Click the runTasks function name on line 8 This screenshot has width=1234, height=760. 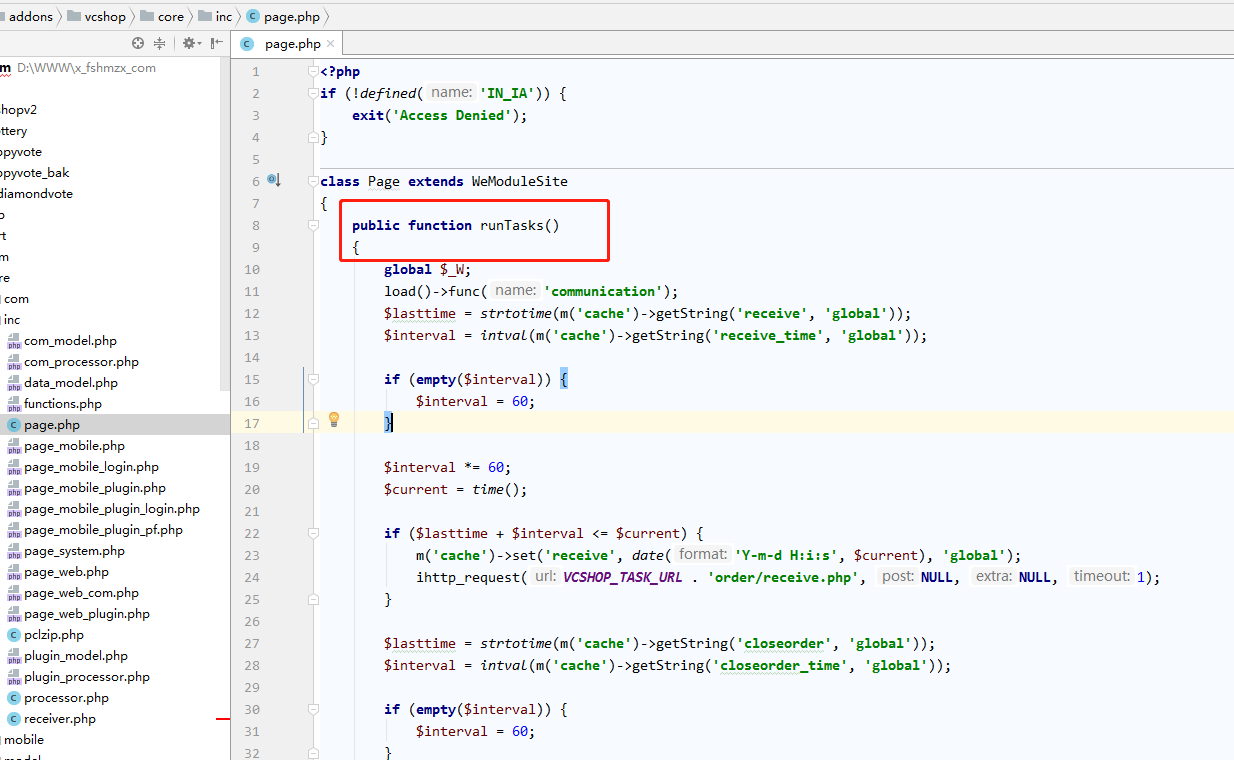coord(511,225)
